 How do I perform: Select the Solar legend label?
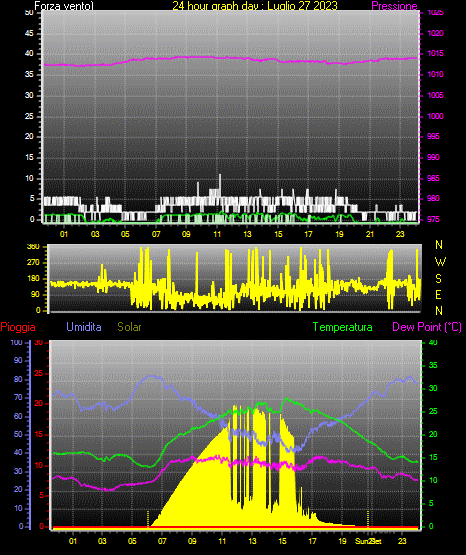[x=129, y=327]
